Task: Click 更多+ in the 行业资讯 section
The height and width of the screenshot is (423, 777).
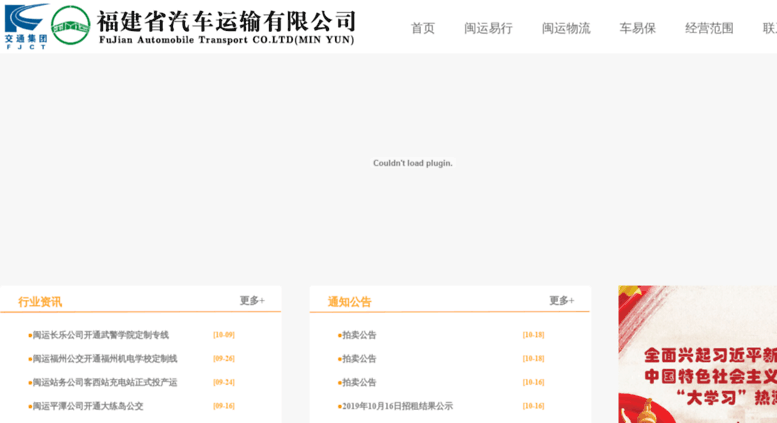Action: point(252,301)
